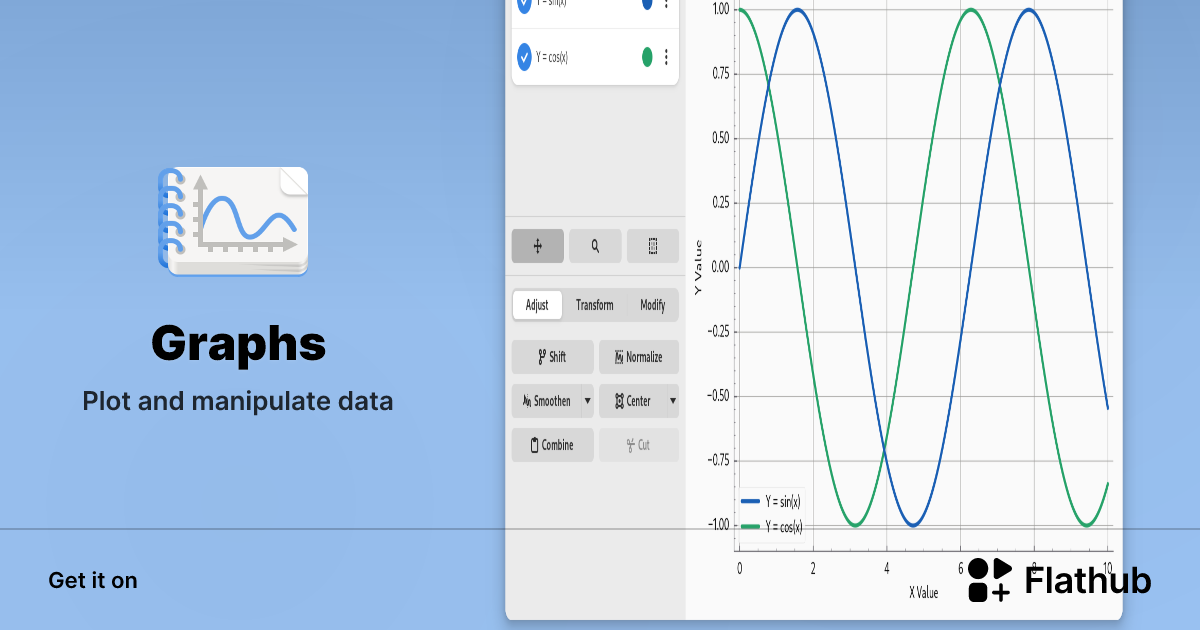
Task: Open the green color swatch for cos(x)
Action: point(647,57)
